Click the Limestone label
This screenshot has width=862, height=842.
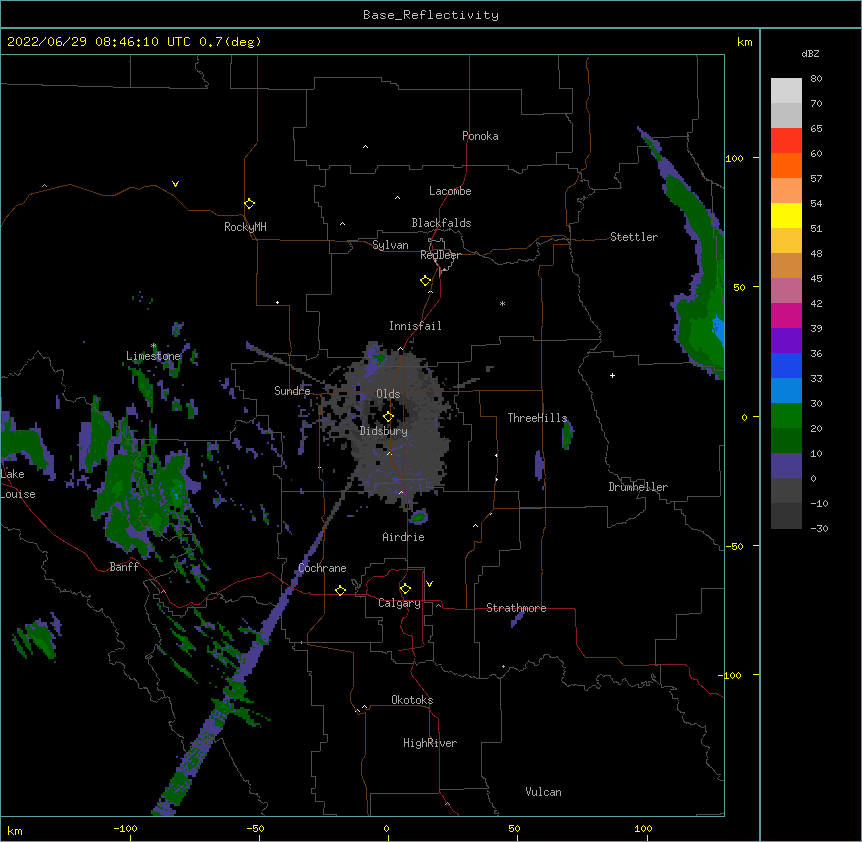pyautogui.click(x=153, y=356)
